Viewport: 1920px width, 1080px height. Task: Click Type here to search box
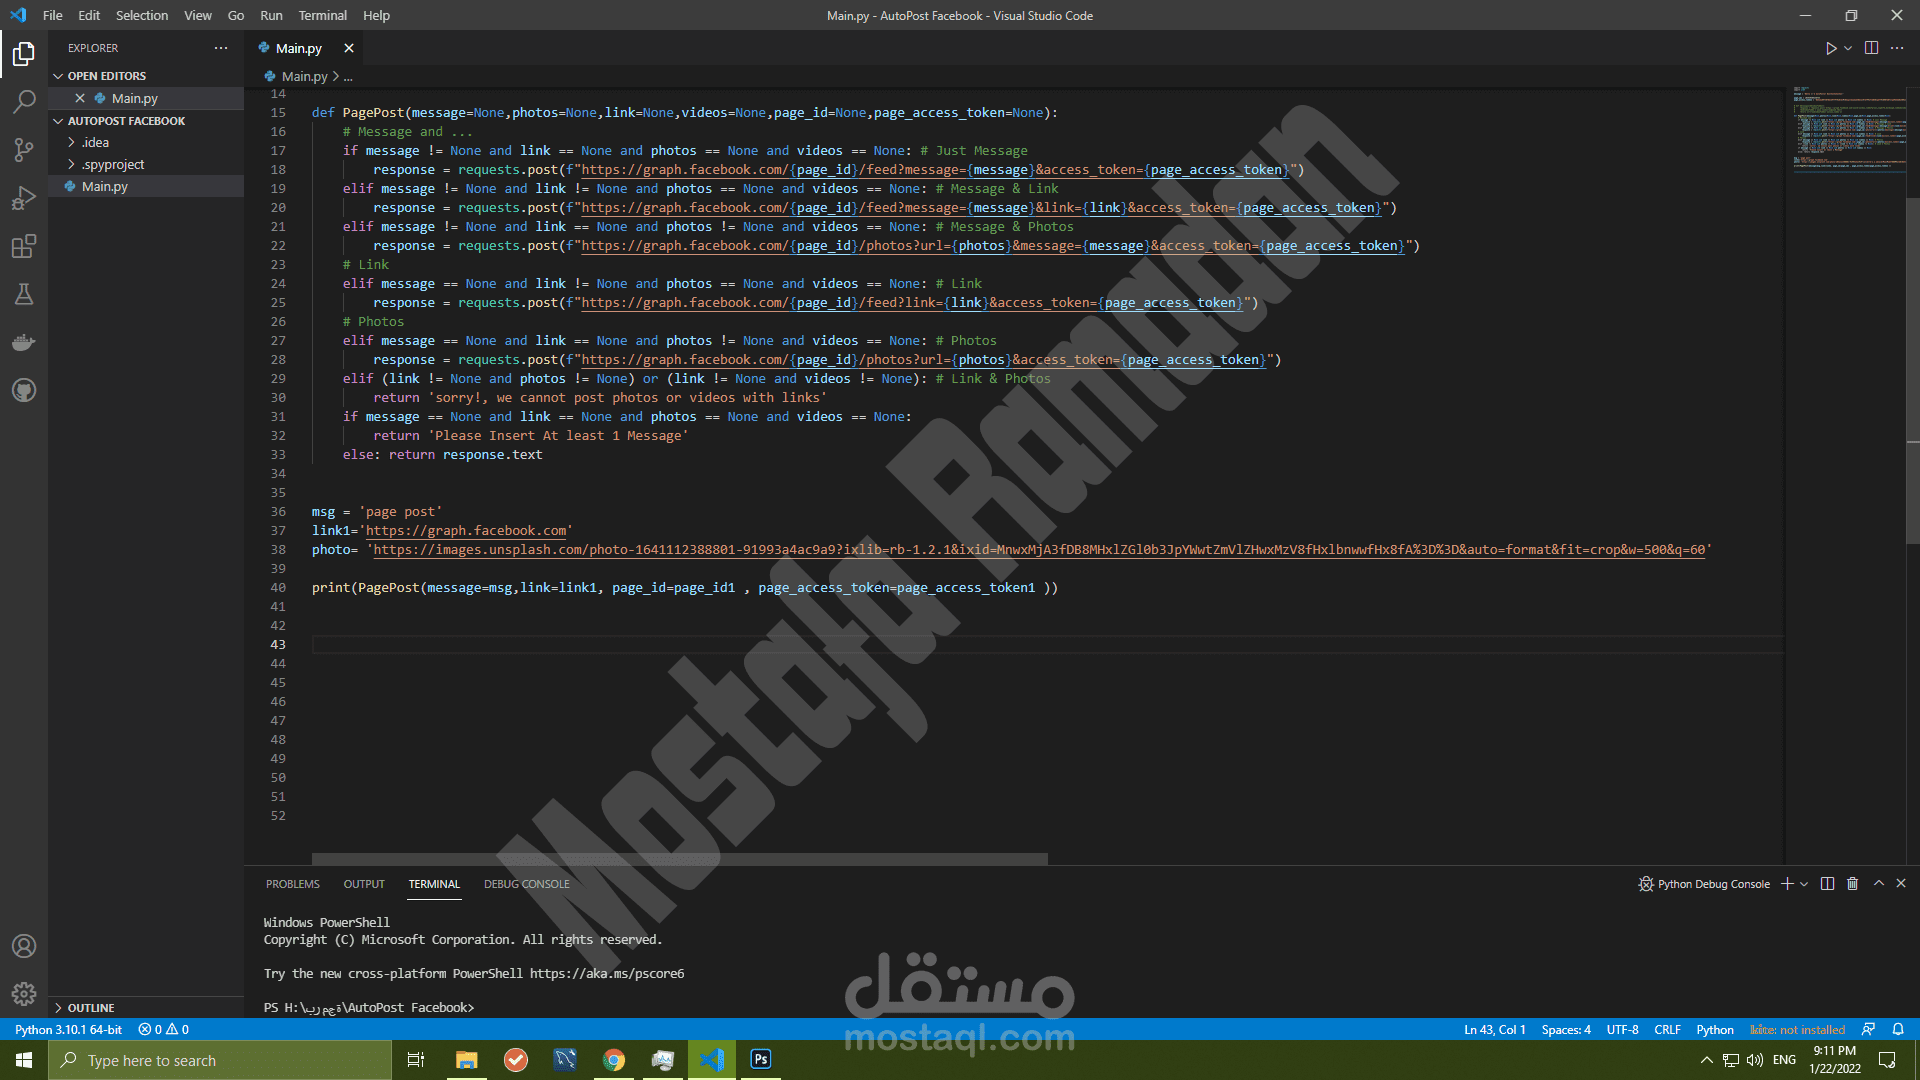(x=220, y=1060)
